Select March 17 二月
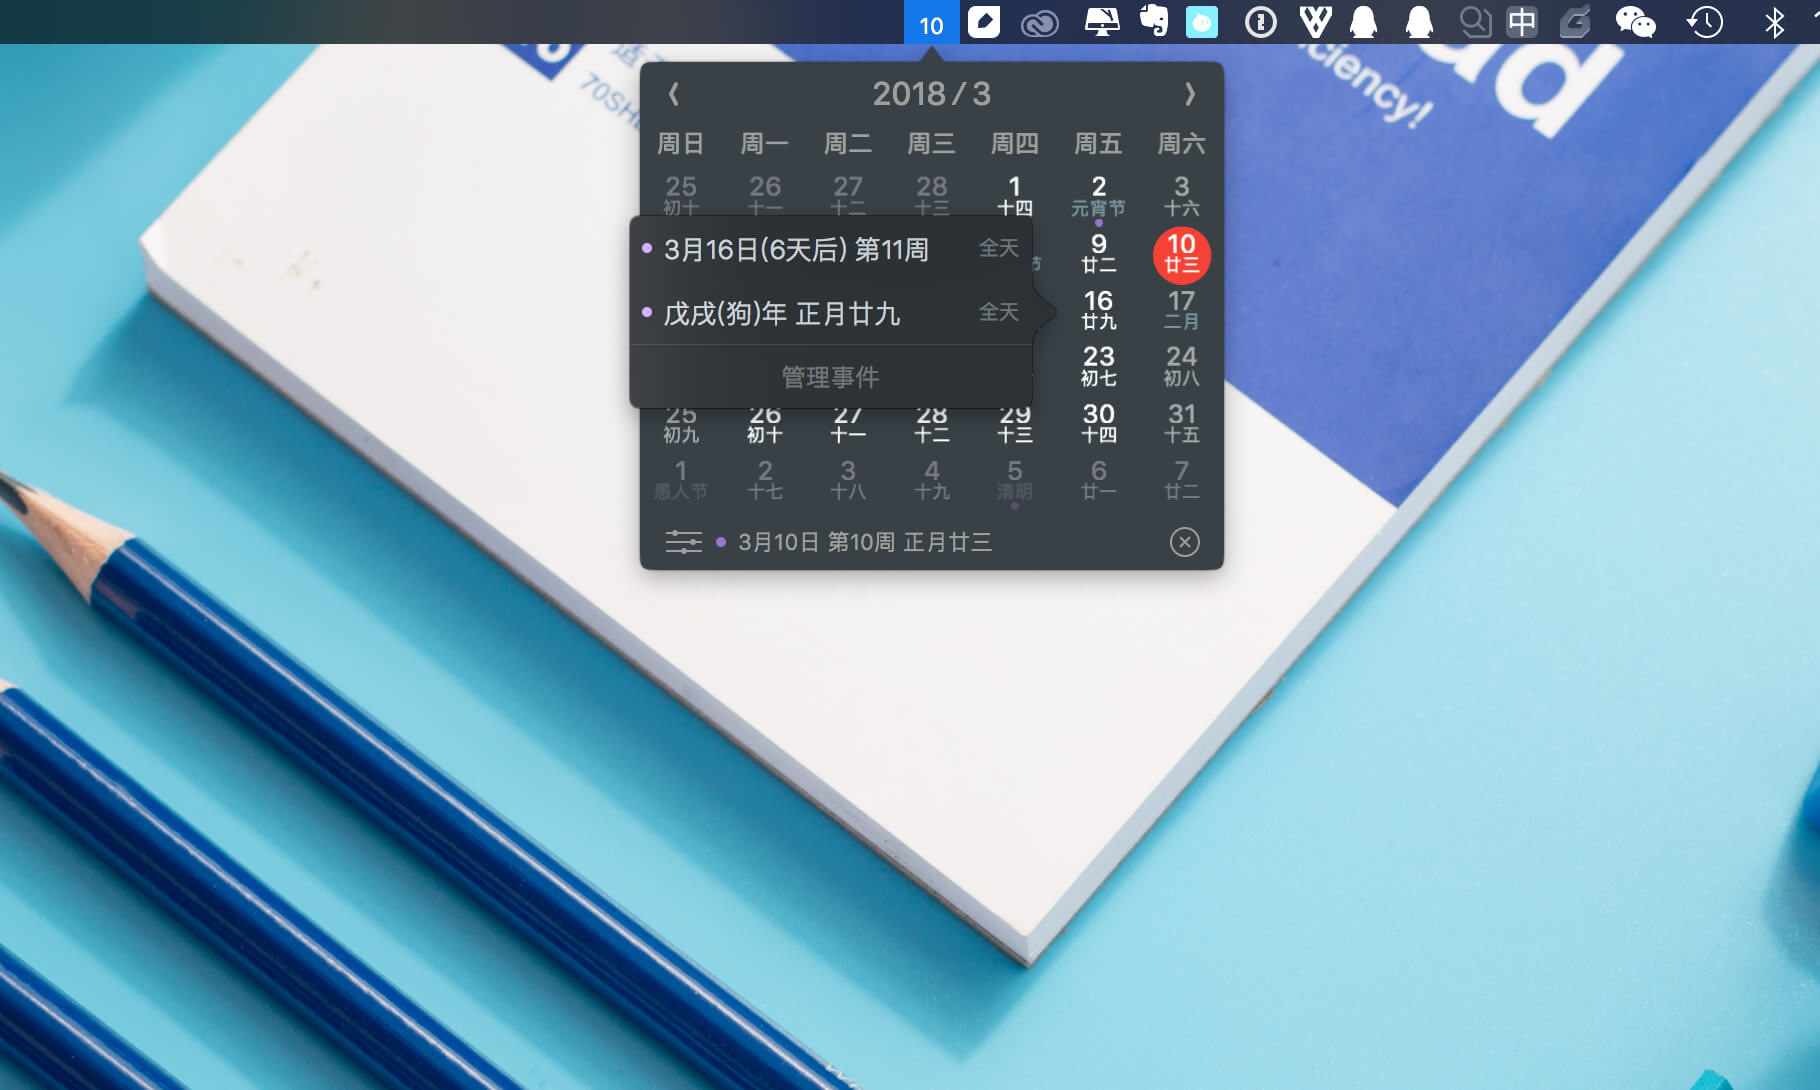The width and height of the screenshot is (1820, 1090). point(1182,310)
